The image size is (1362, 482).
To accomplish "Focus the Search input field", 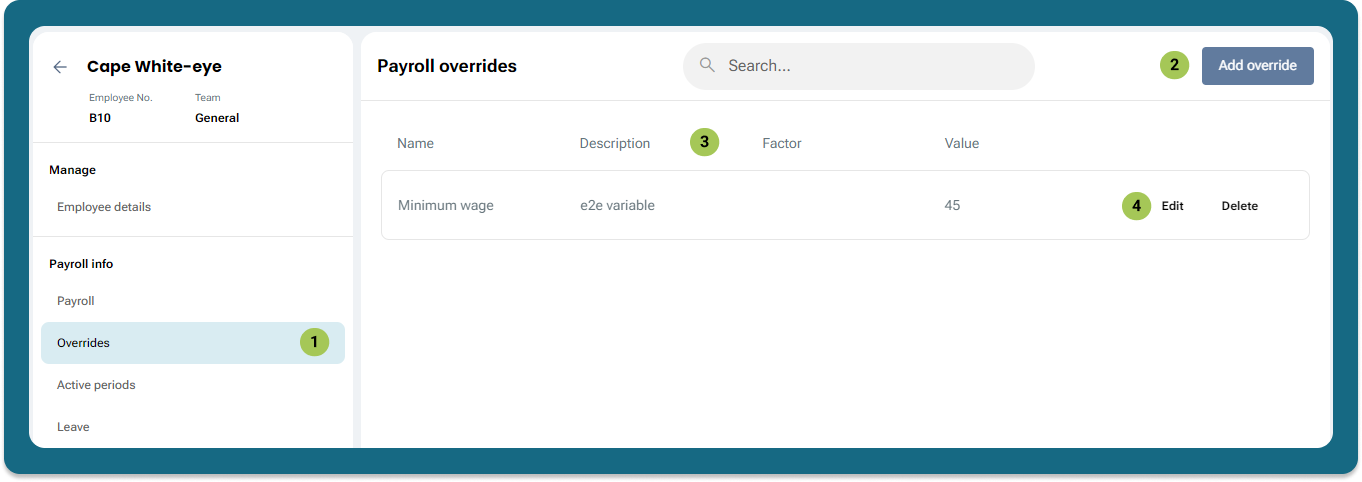I will (870, 66).
